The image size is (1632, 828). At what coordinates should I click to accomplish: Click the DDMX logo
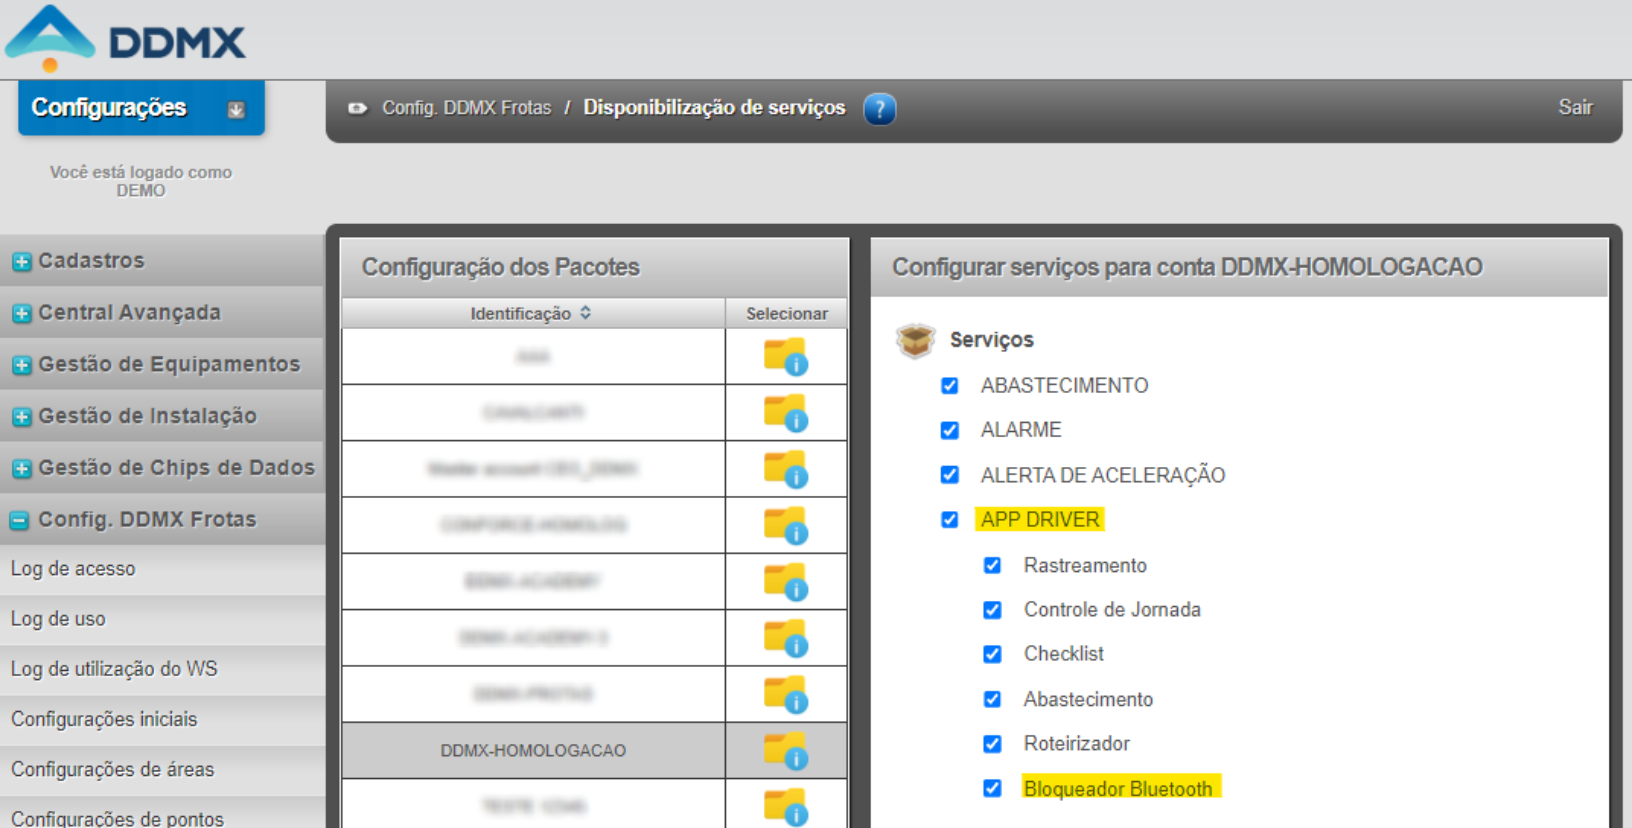tap(125, 38)
